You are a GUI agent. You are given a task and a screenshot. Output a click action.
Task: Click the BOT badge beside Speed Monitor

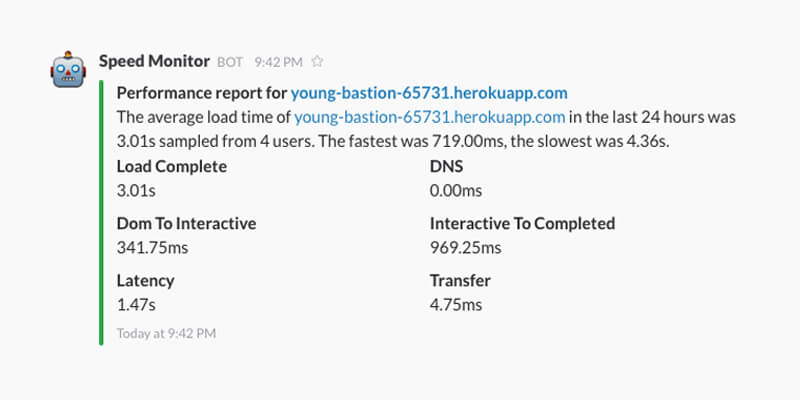click(x=230, y=62)
